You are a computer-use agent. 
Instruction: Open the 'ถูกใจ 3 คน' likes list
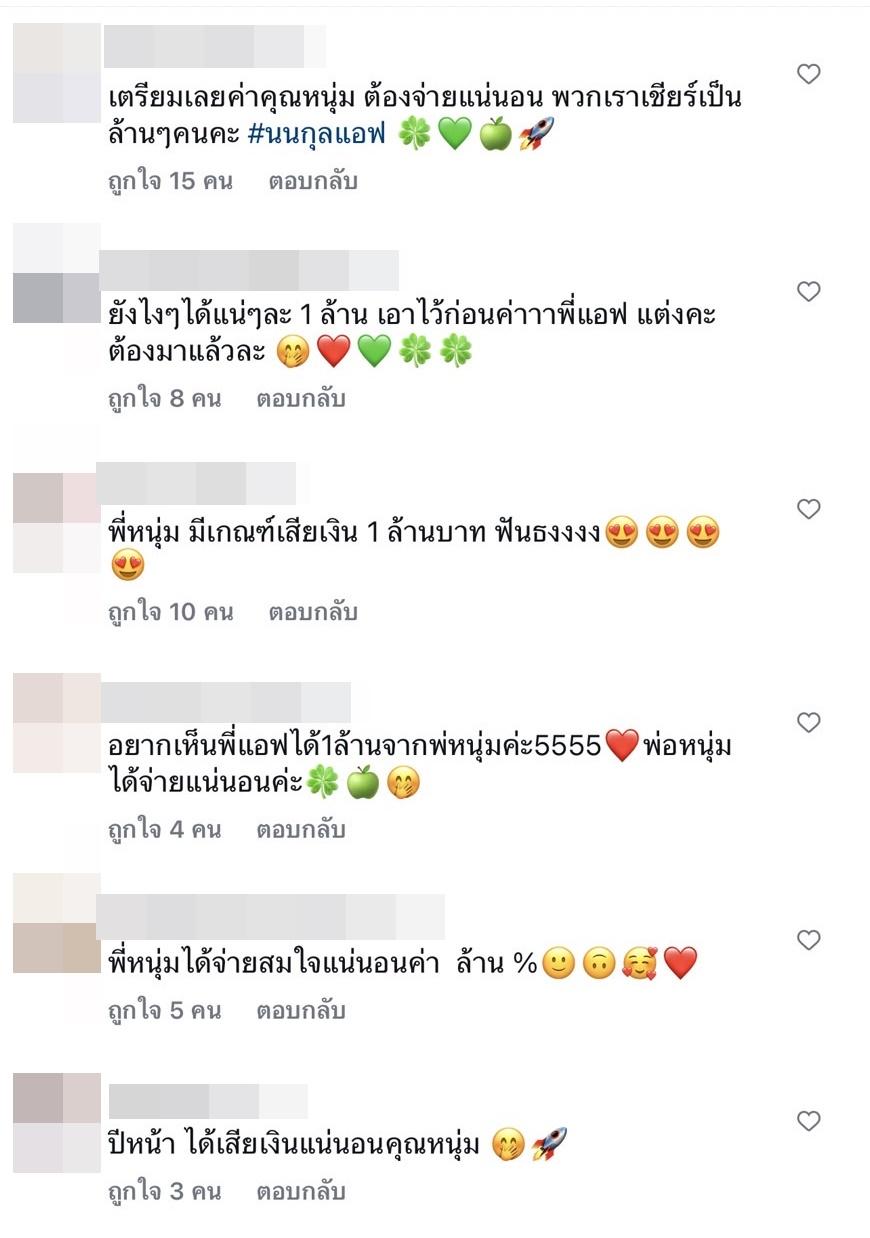(164, 1192)
